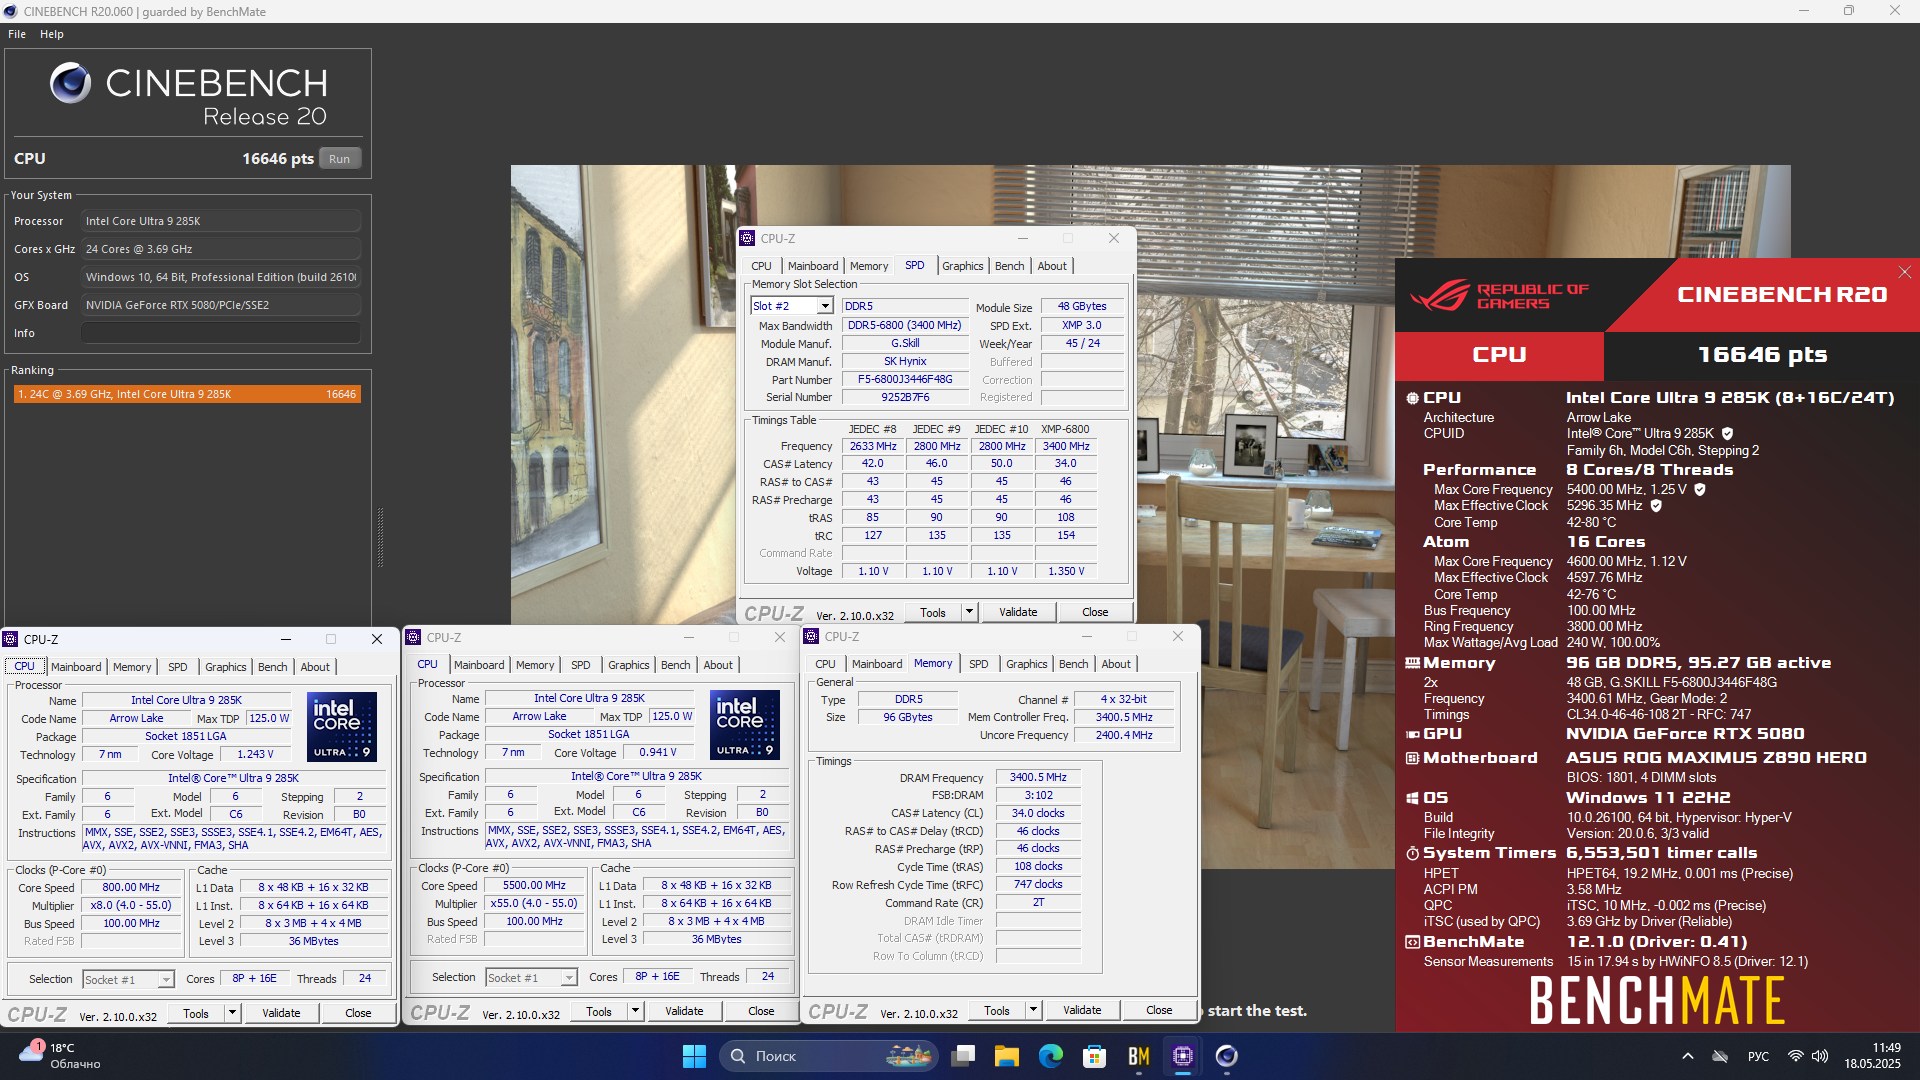Switch to the Bench tab in the SPD CPU-Z window

pyautogui.click(x=1010, y=266)
